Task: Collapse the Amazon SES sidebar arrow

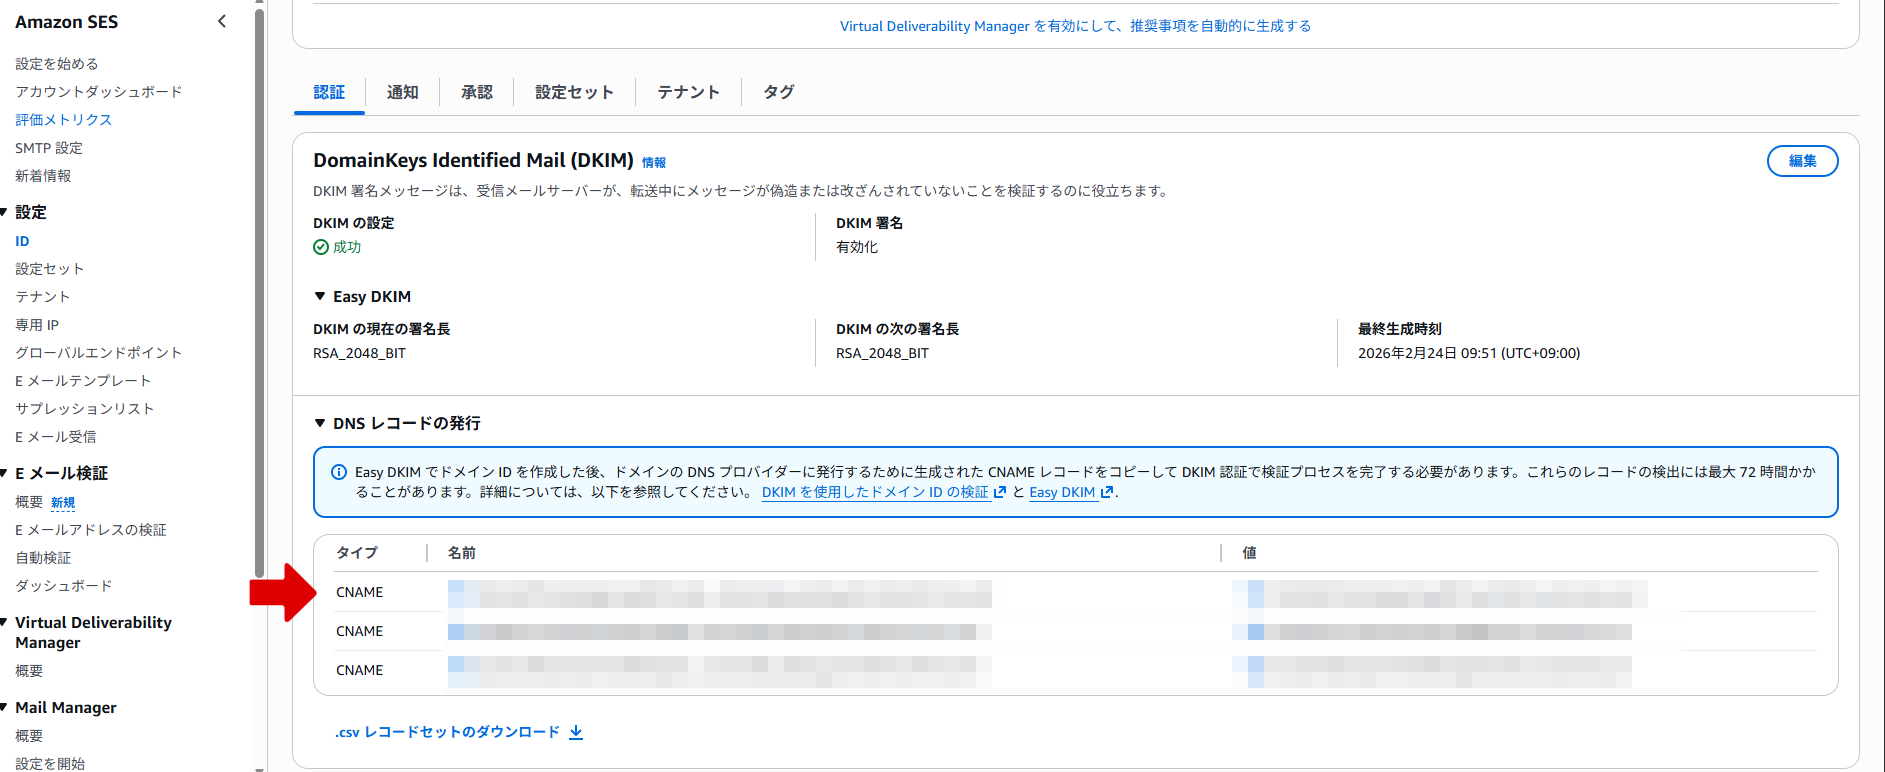Action: (x=222, y=21)
